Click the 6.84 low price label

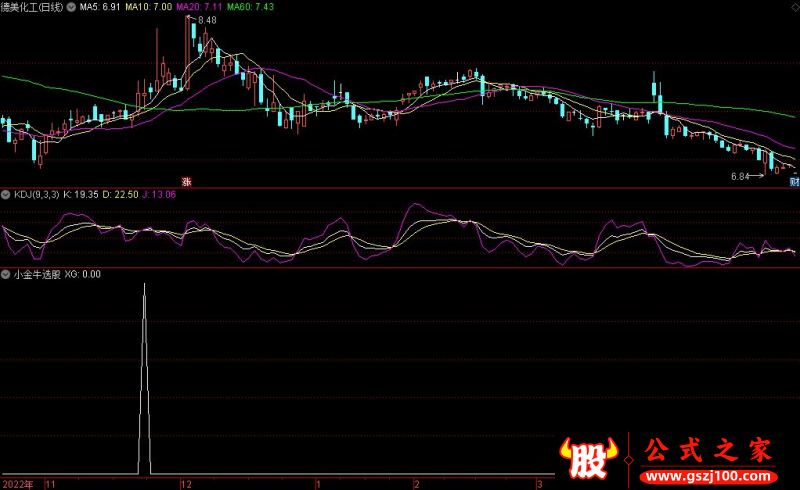point(740,177)
